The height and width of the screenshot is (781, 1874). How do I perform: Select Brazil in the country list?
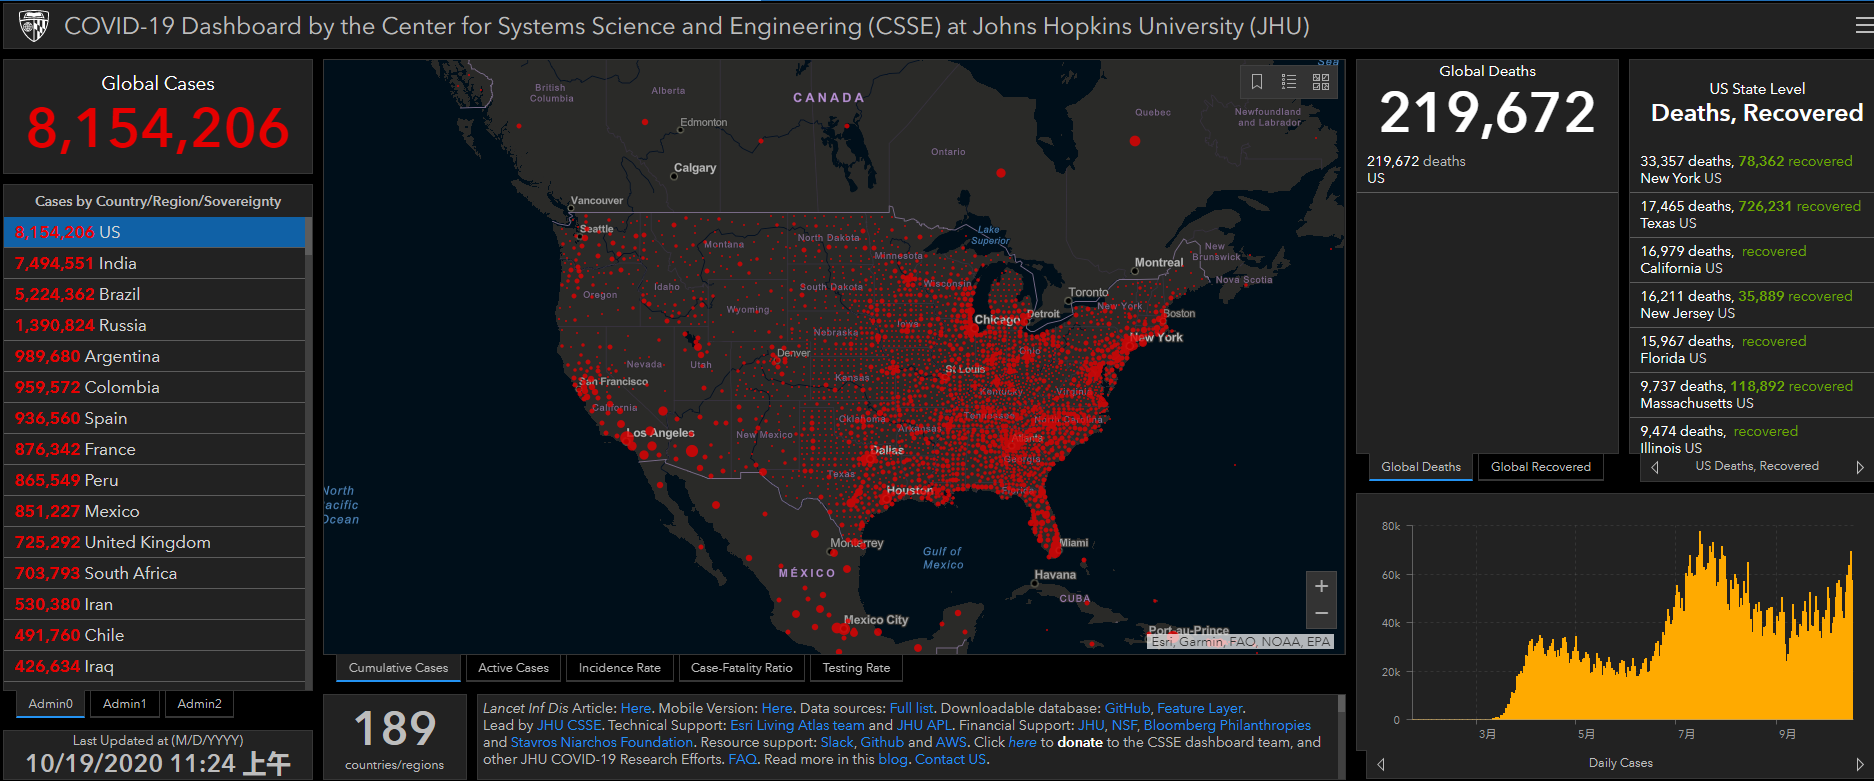coord(155,294)
